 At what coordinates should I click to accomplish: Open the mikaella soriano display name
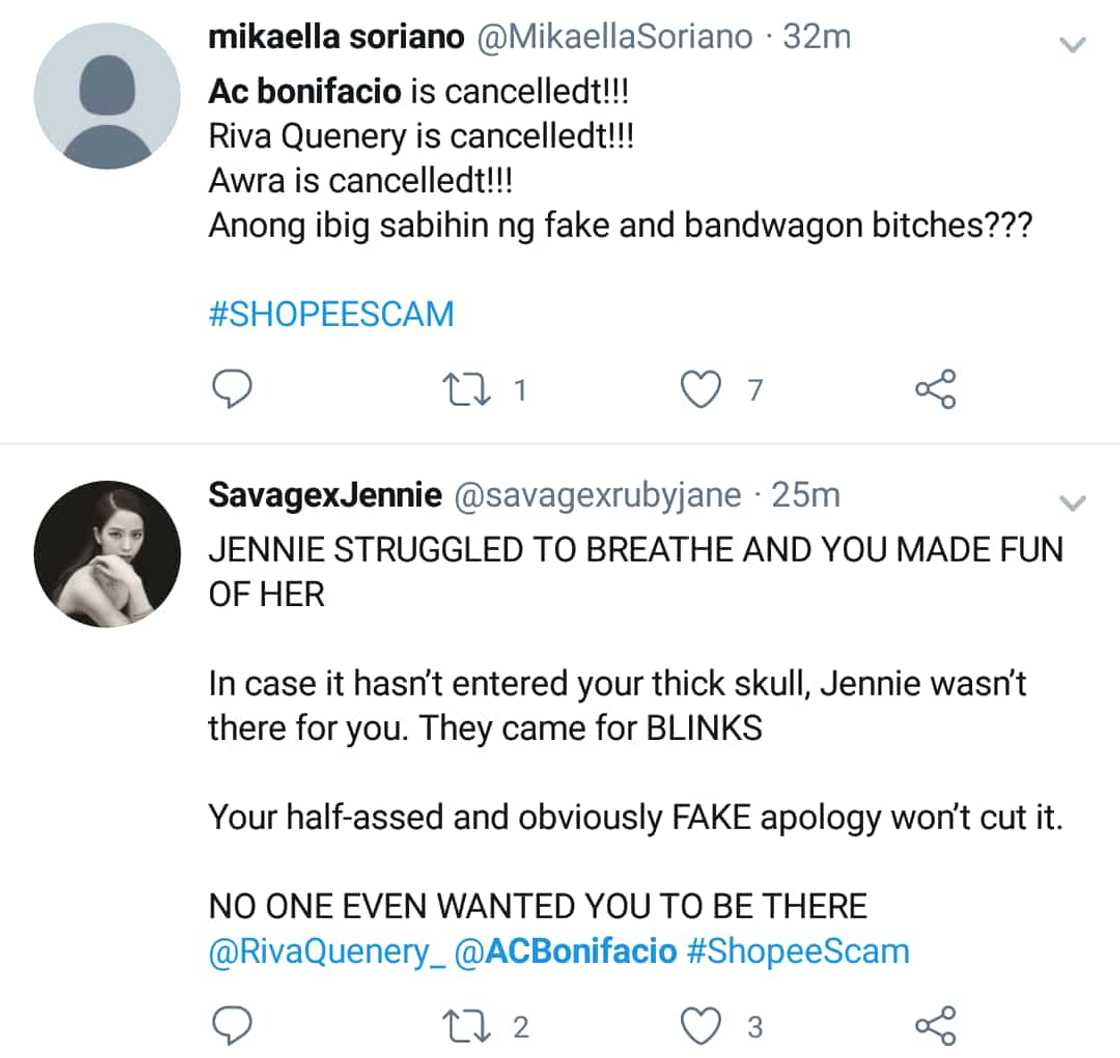coord(336,38)
